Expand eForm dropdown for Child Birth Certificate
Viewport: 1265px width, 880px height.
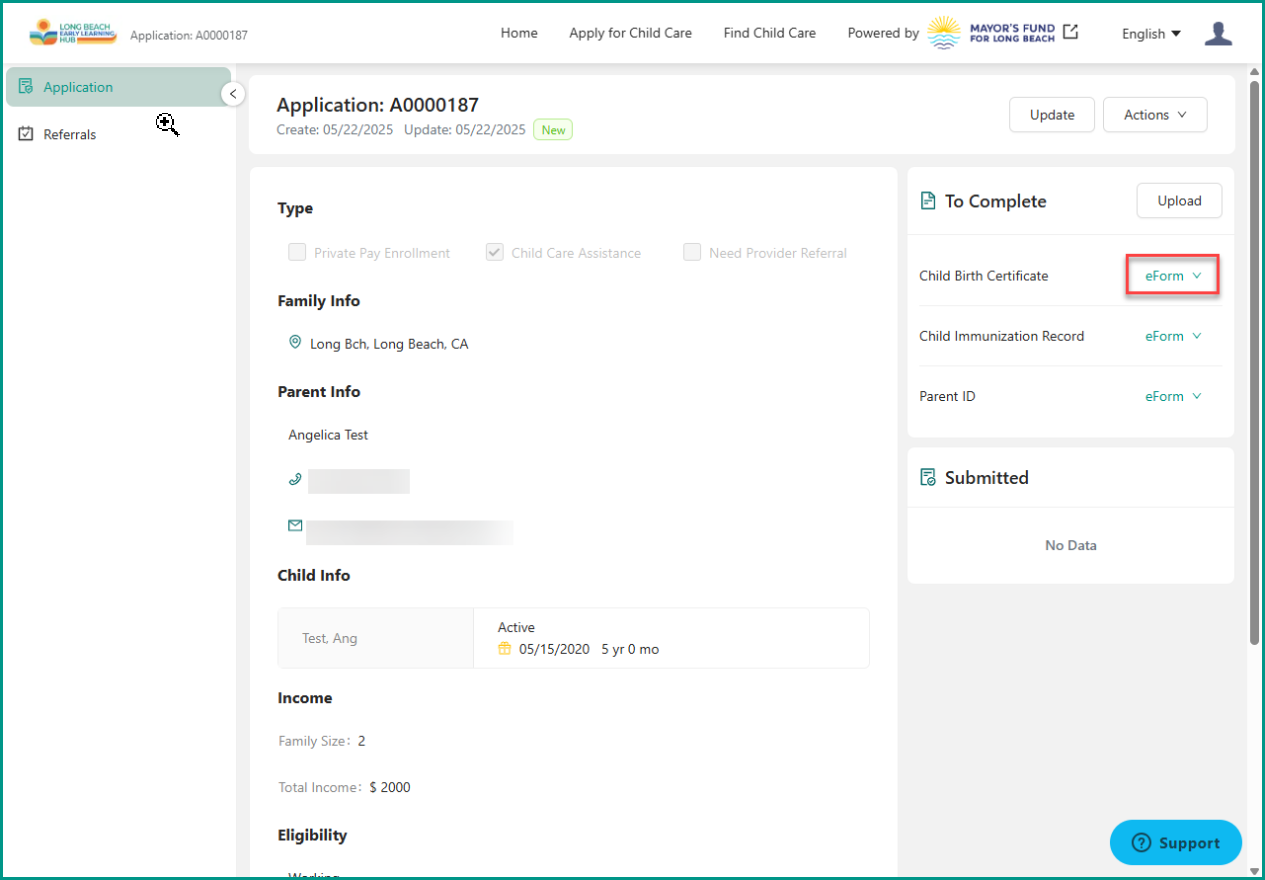(x=1173, y=275)
